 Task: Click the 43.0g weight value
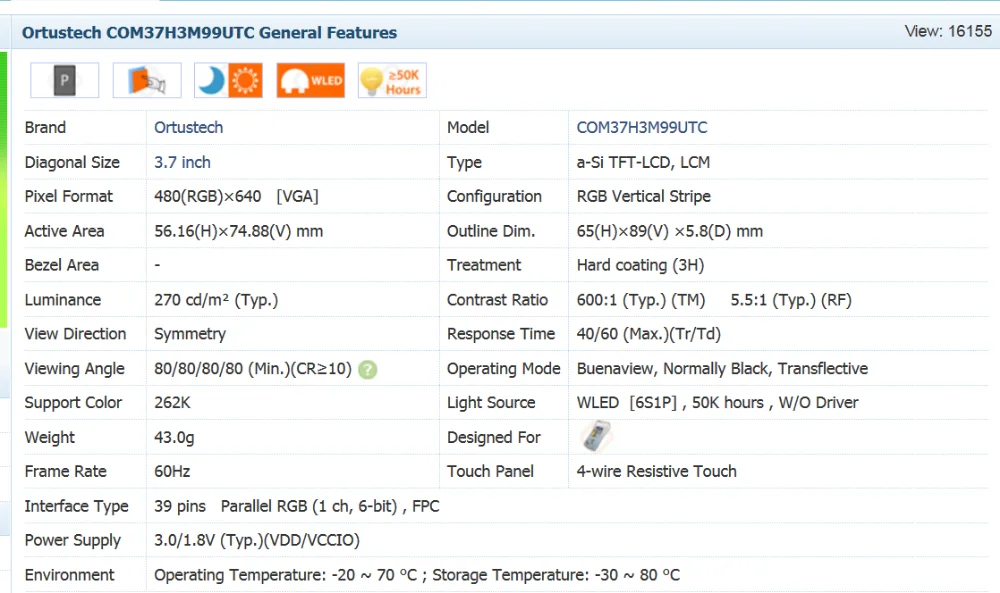(x=174, y=437)
